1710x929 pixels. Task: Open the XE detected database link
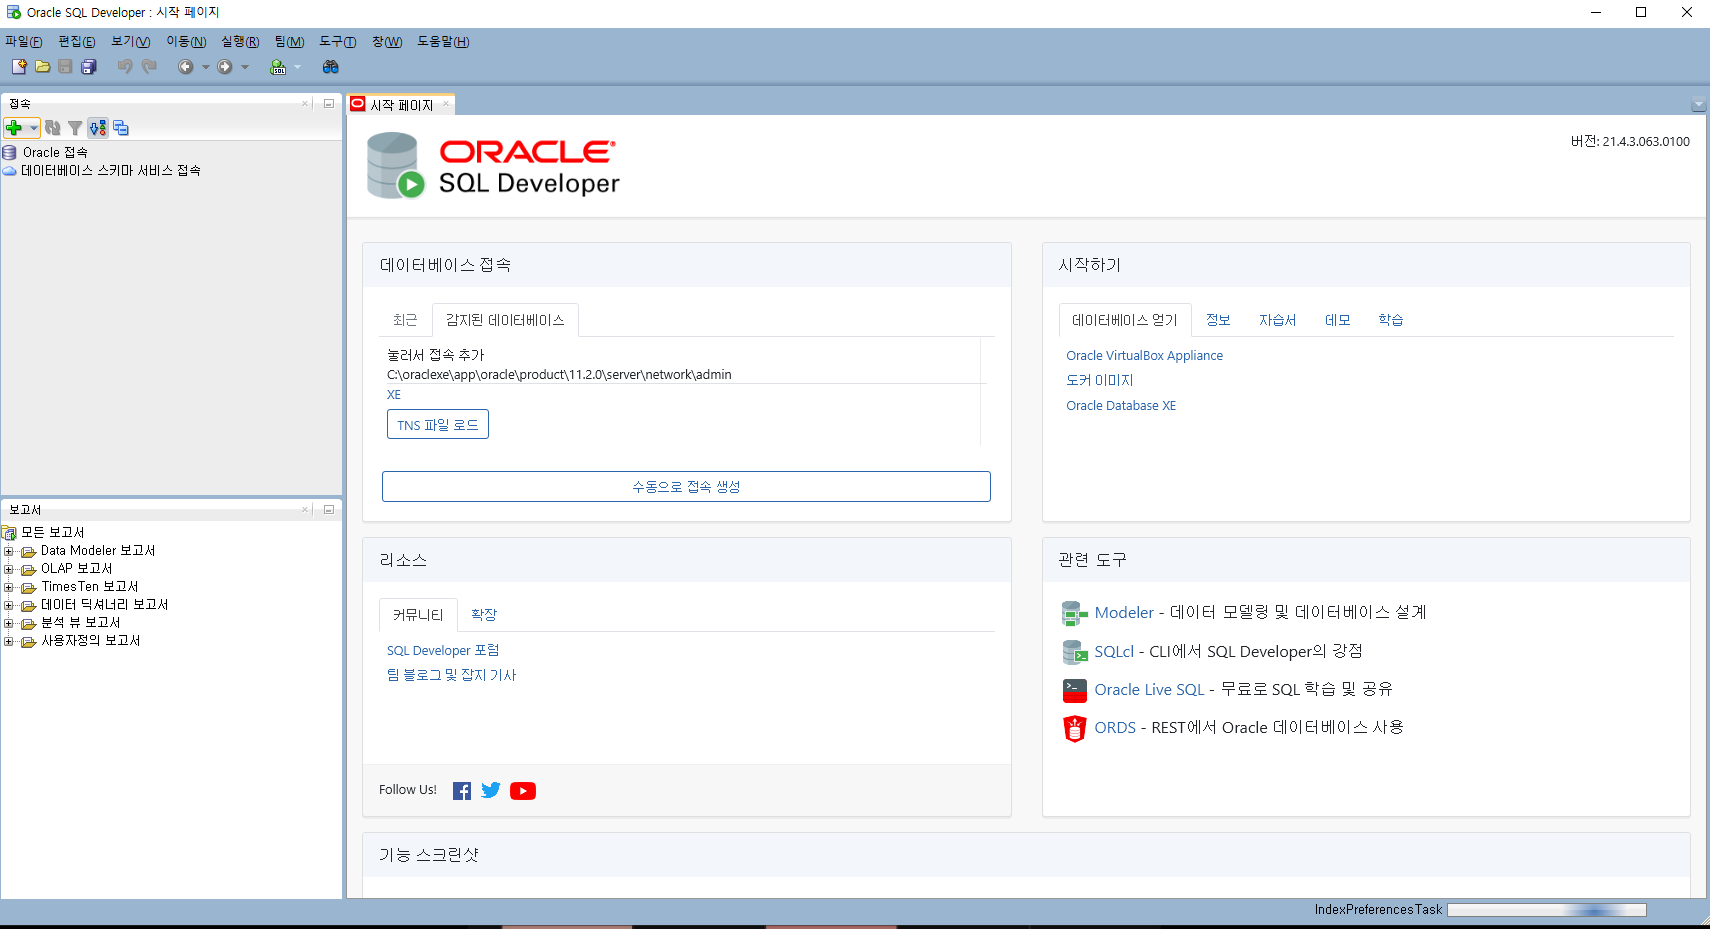click(394, 395)
